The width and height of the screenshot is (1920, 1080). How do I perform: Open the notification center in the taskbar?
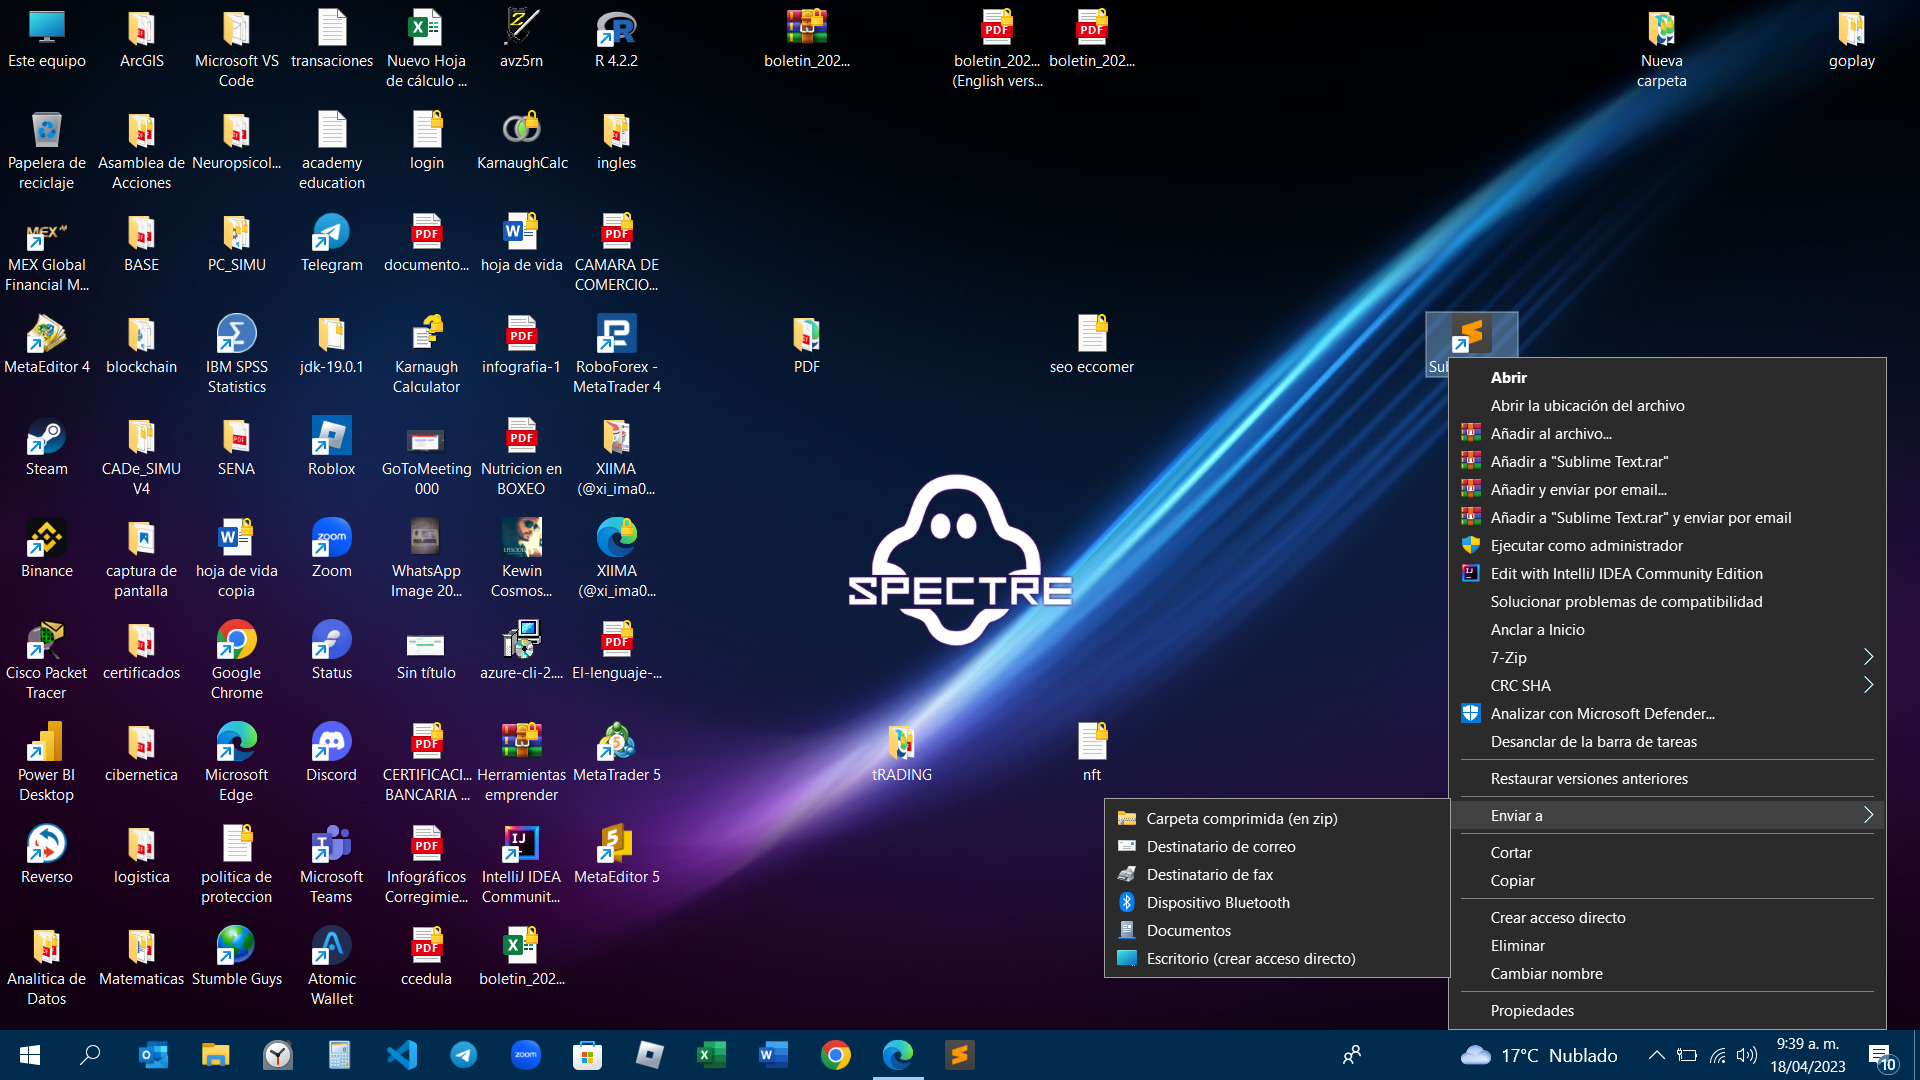[1881, 1056]
